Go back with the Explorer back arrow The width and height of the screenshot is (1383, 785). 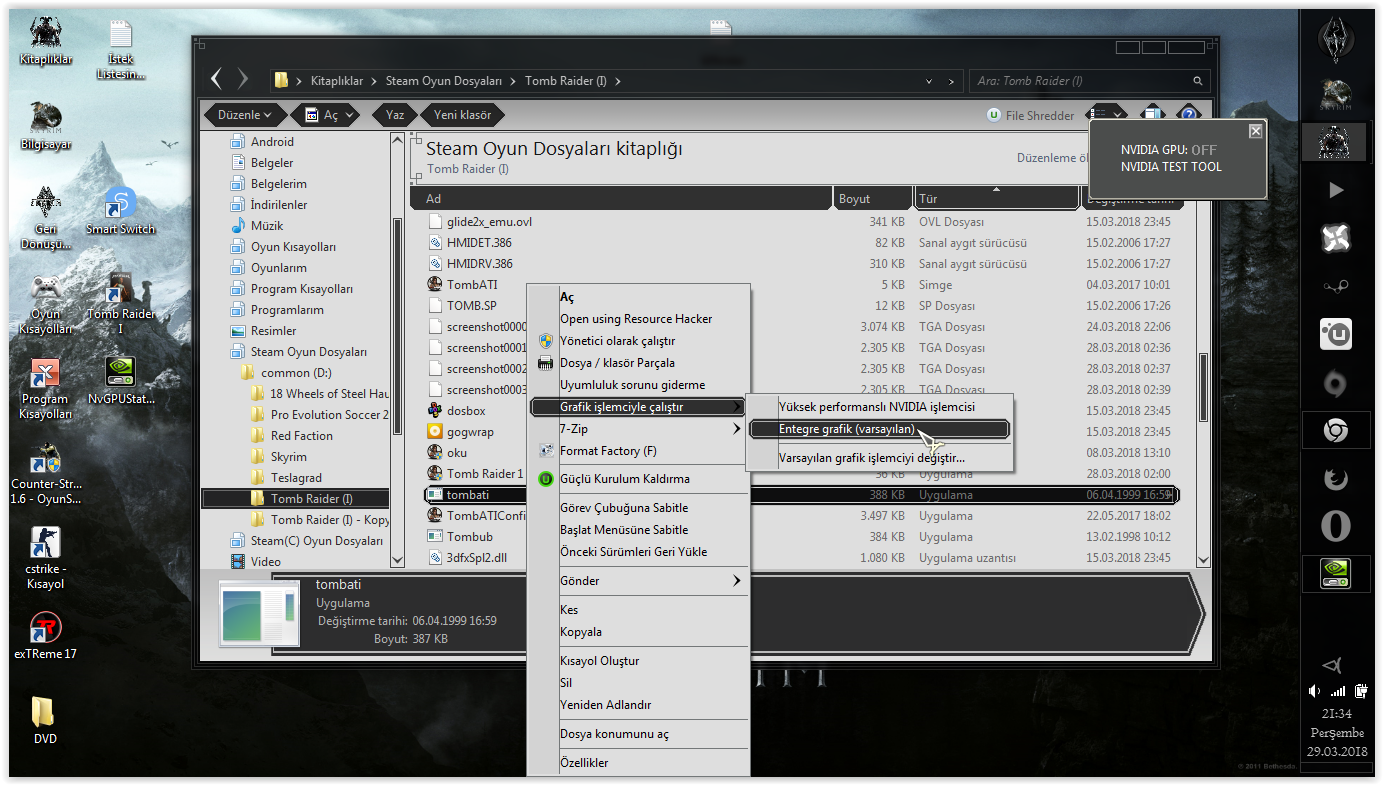pyautogui.click(x=216, y=79)
